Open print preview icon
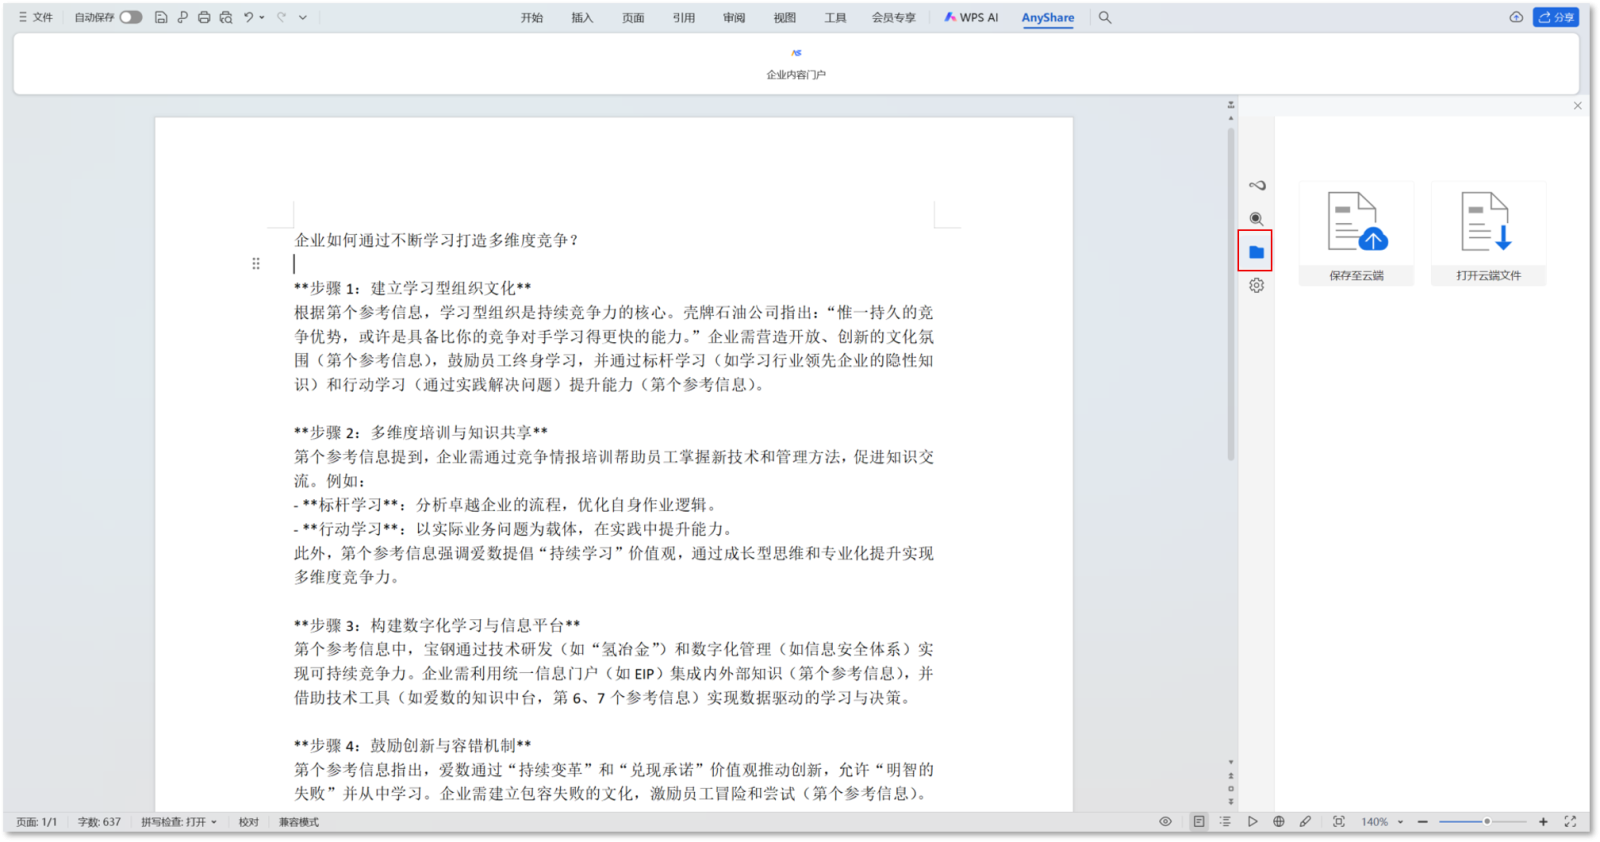 226,17
